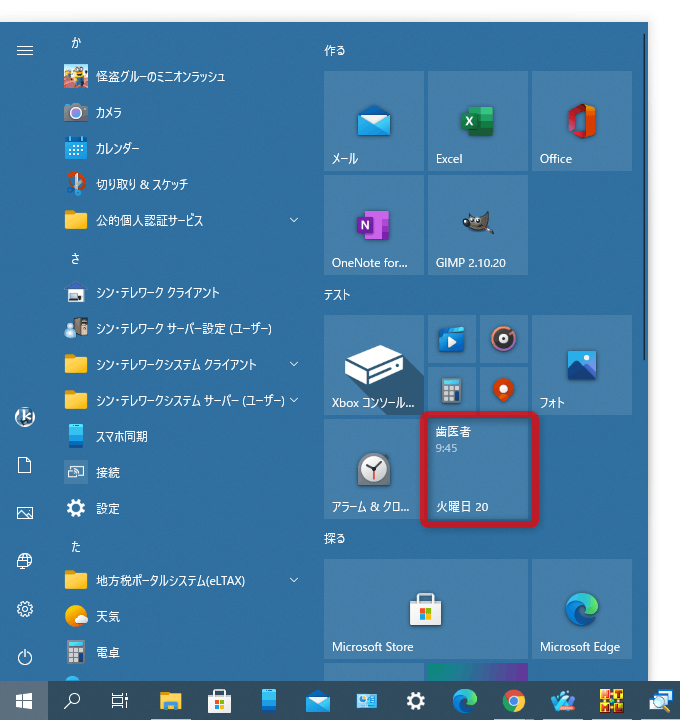This screenshot has width=680, height=720.
Task: Launch the Microsoft Edge tile
Action: 582,609
